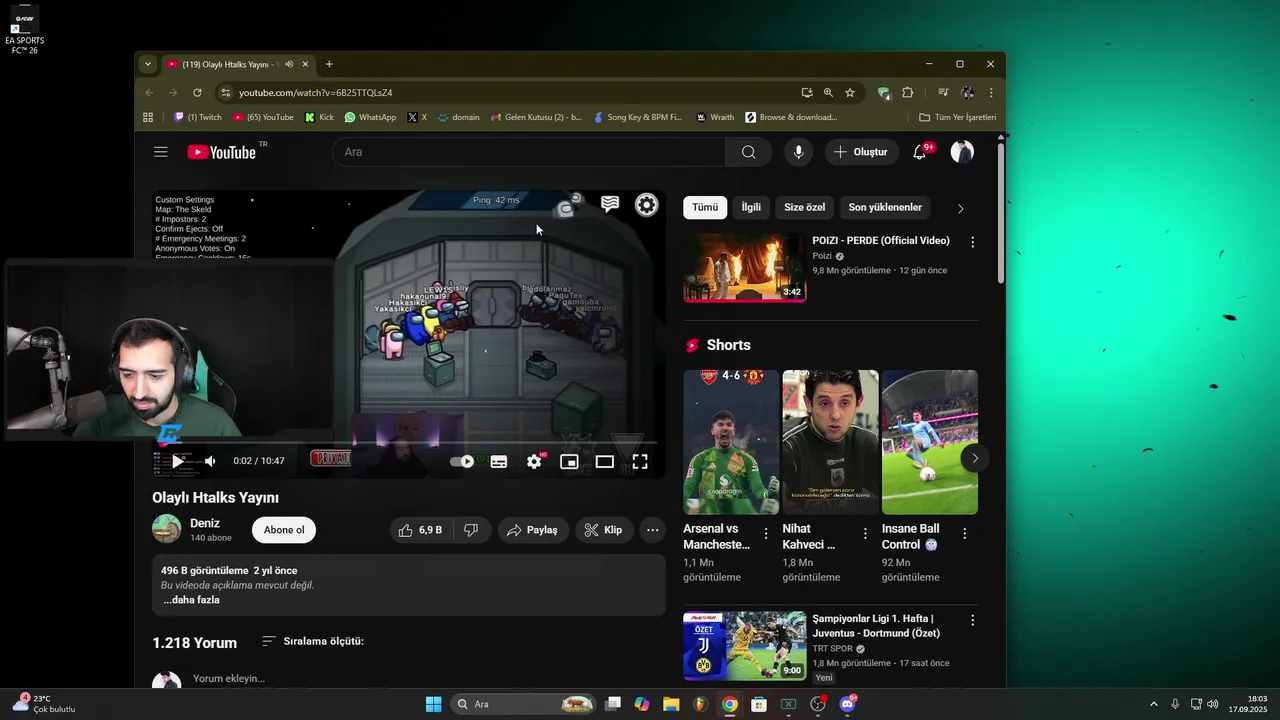Viewport: 1280px width, 720px height.
Task: Open Chrome media control icon
Action: [942, 92]
